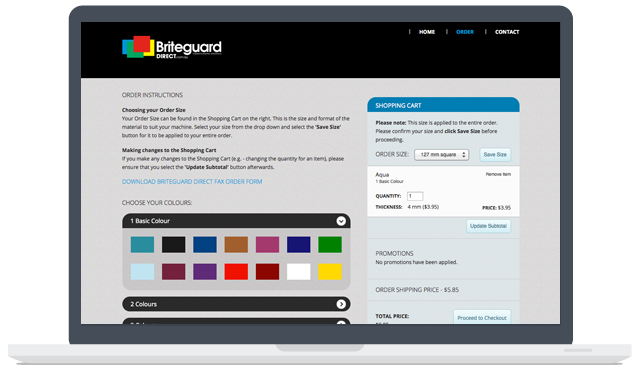Click the Save Size button
This screenshot has height=370, width=640.
pos(495,155)
